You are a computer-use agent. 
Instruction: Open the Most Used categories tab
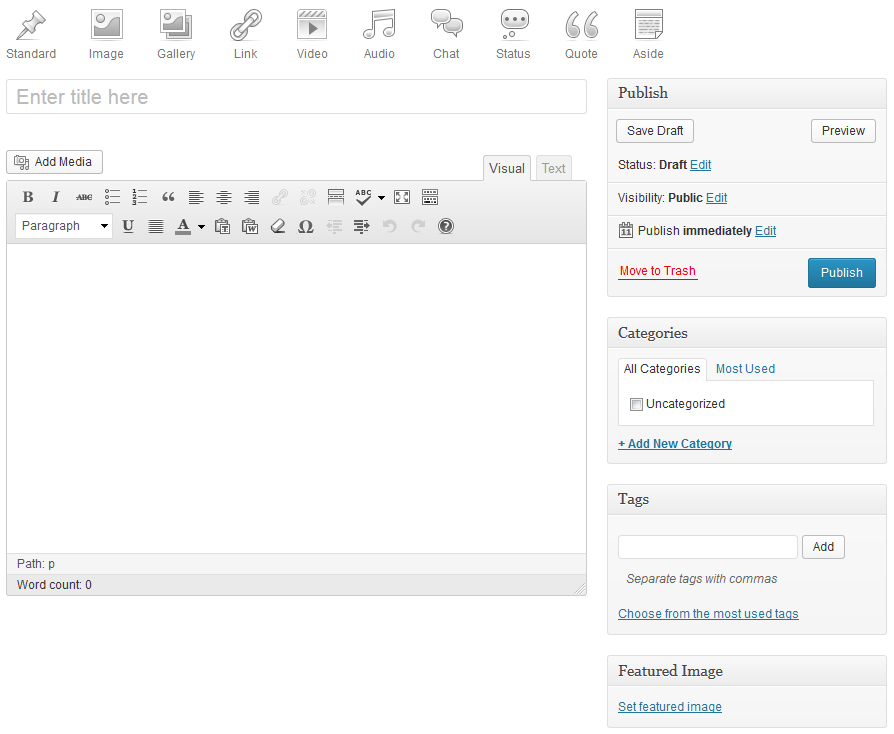(745, 369)
